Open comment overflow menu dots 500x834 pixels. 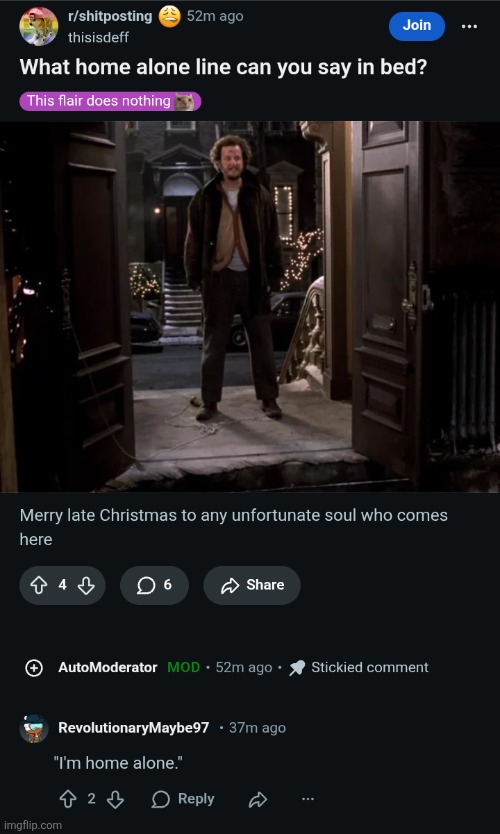tap(308, 799)
